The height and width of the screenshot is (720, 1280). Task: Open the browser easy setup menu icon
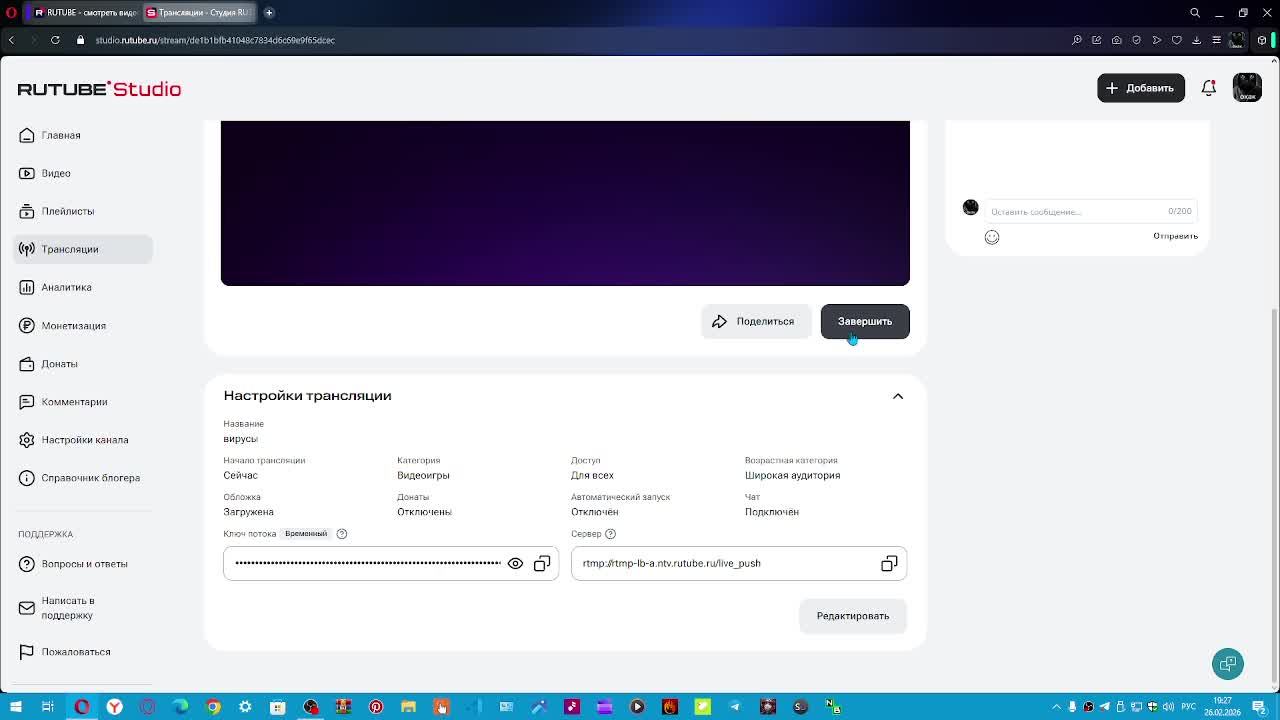tap(1217, 40)
